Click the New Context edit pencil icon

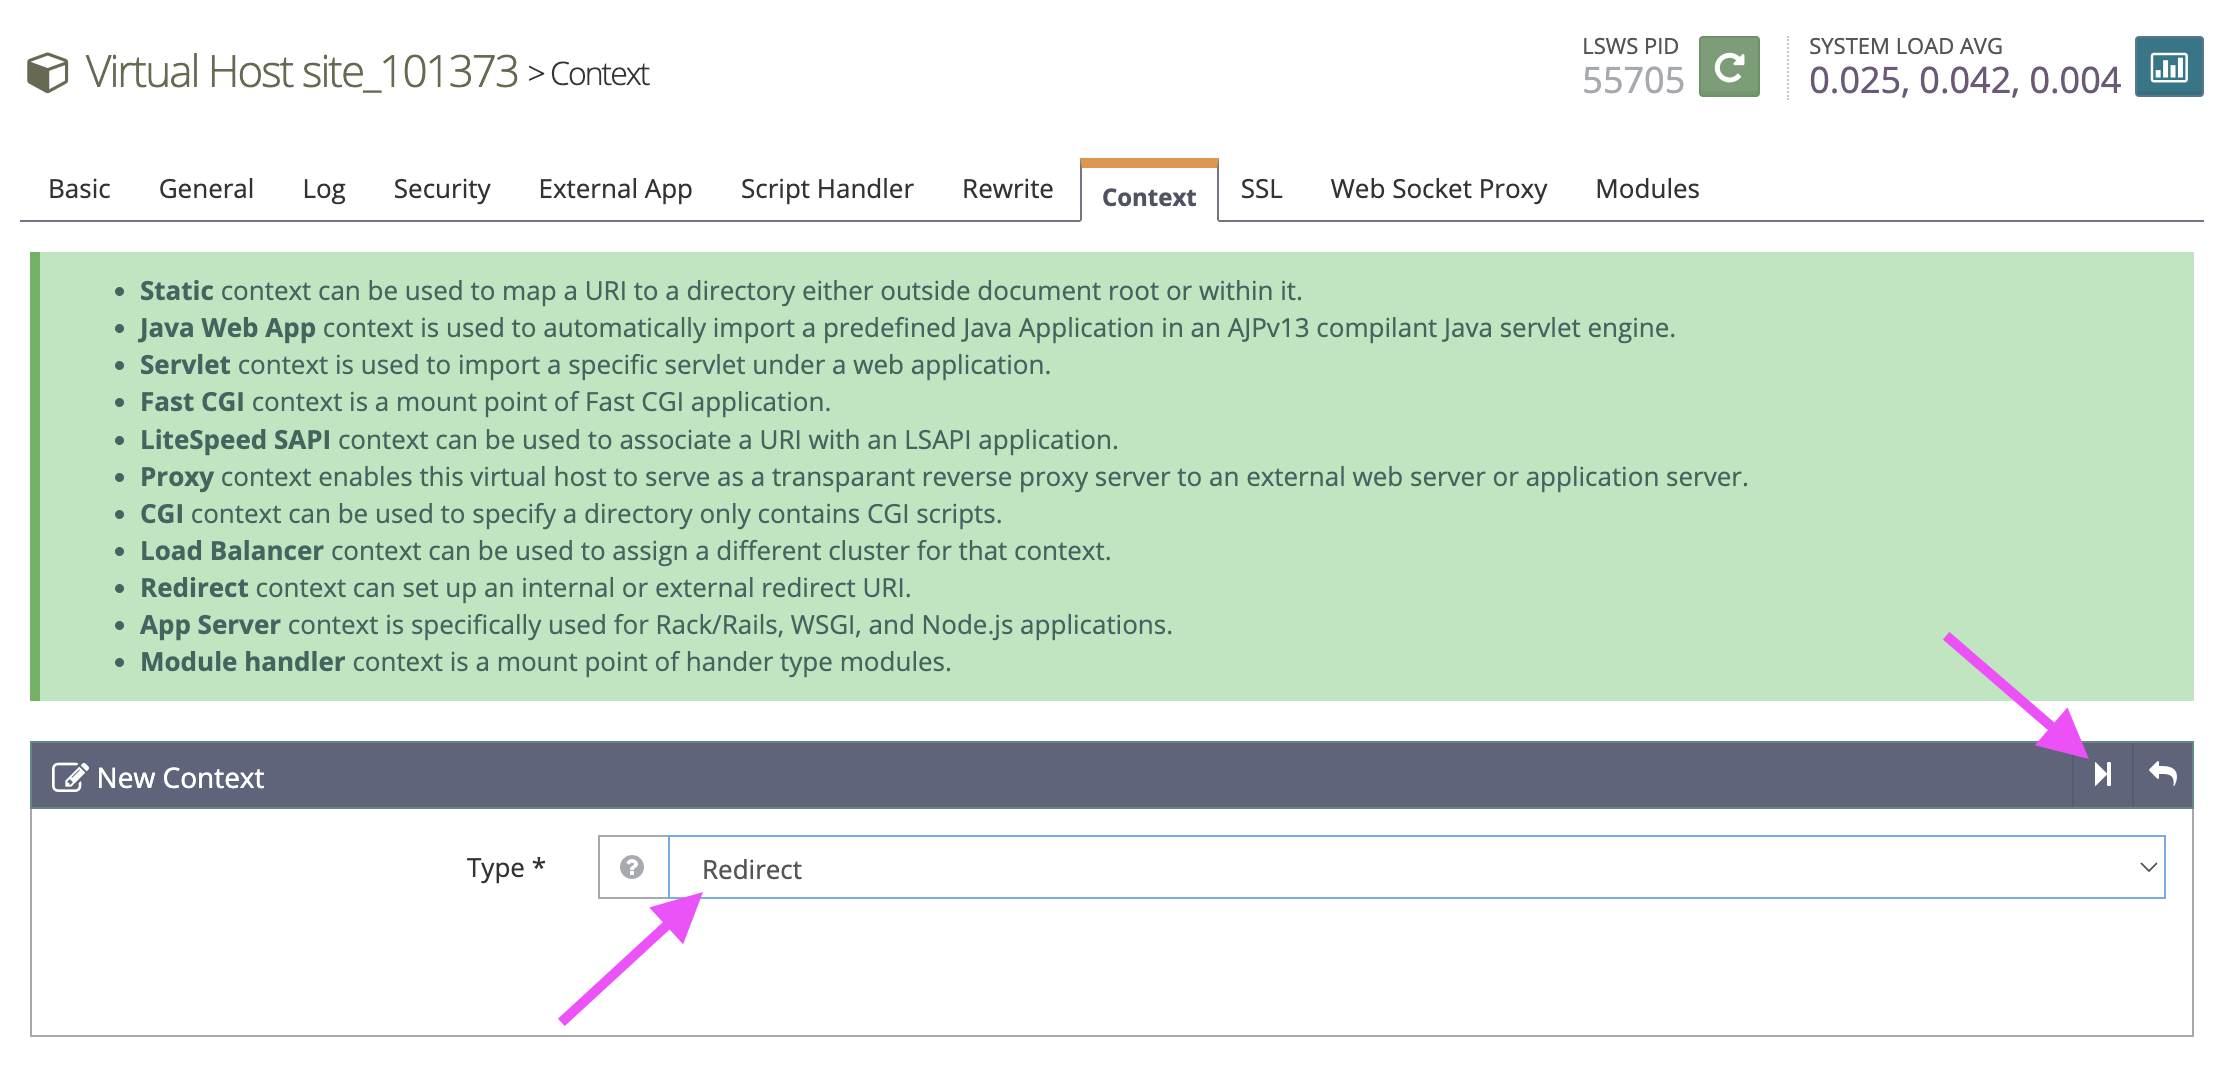[69, 777]
